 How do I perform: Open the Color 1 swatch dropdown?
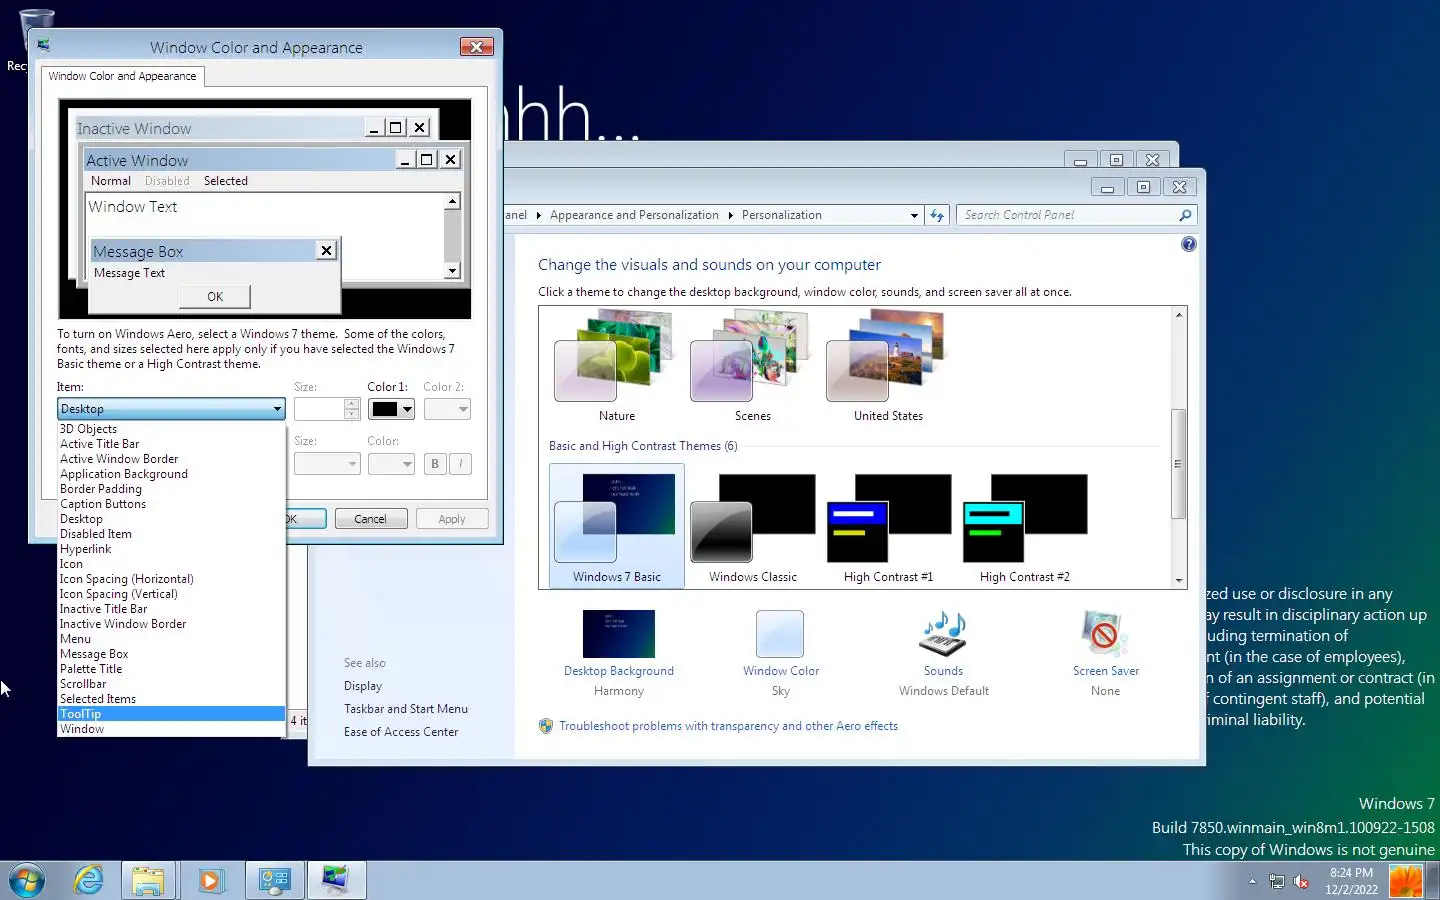pyautogui.click(x=391, y=409)
